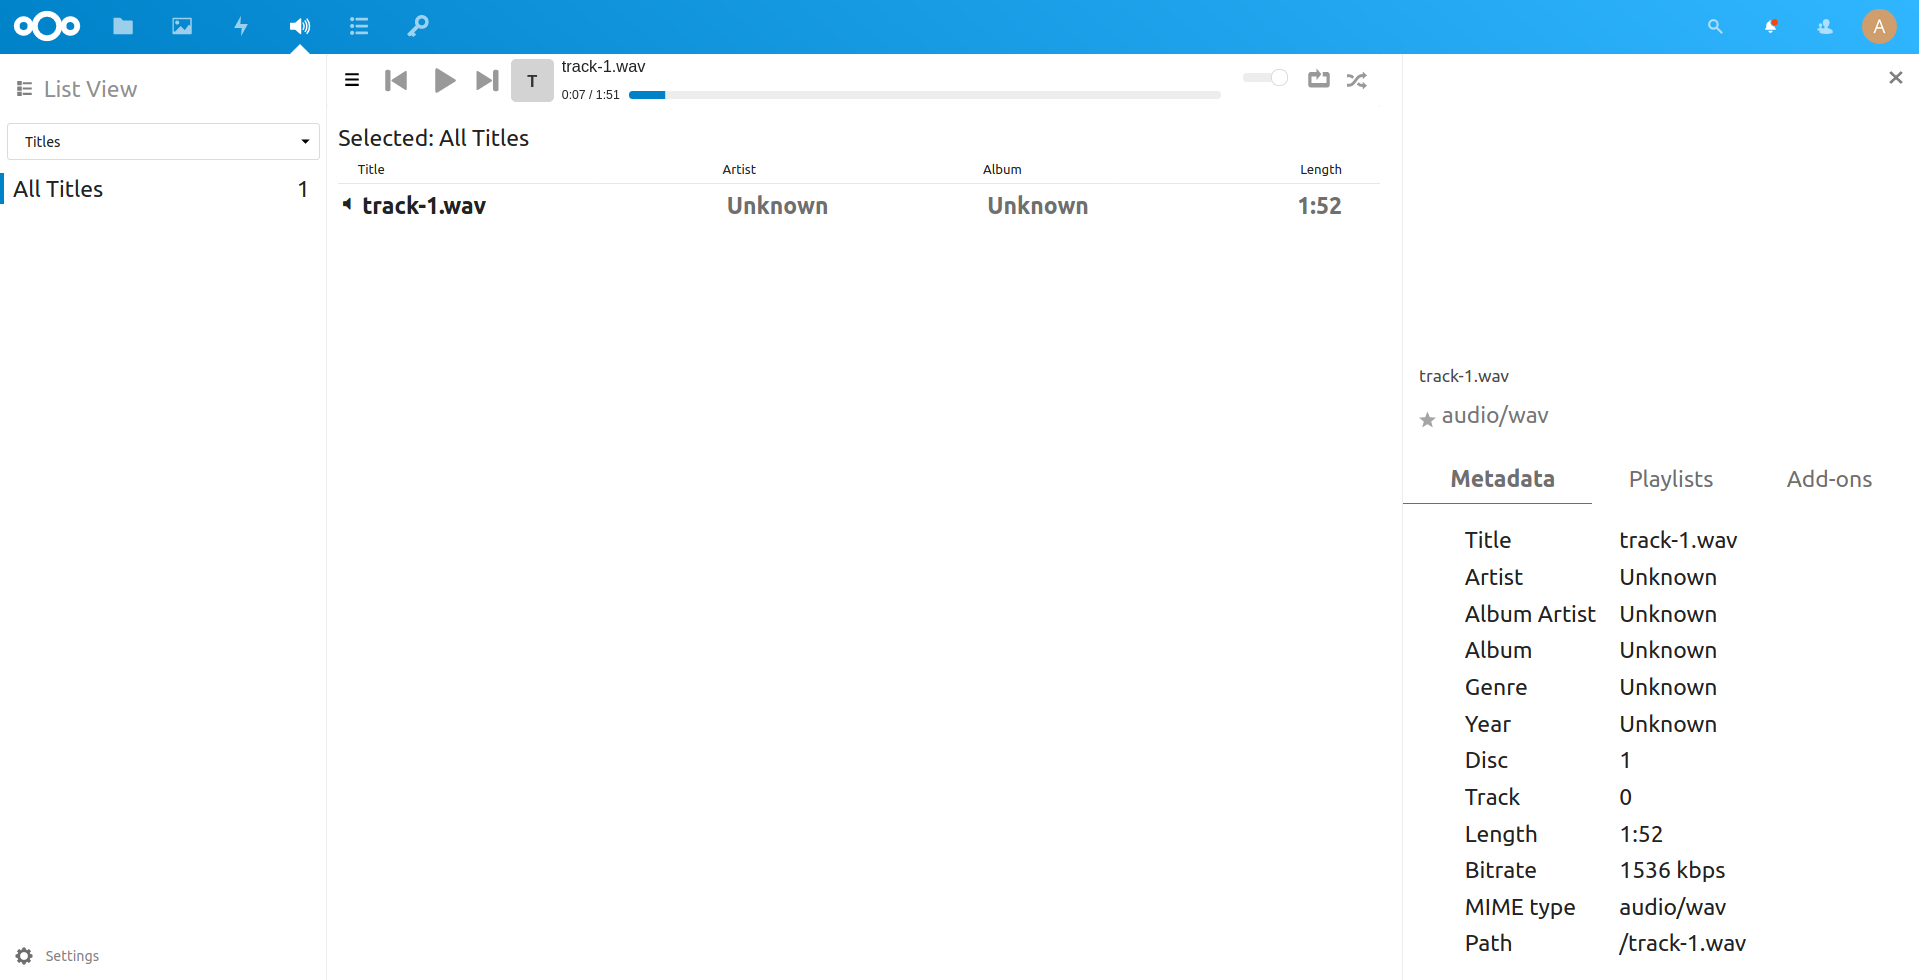Screen dimensions: 1919x980
Task: Open the Photos app
Action: (x=182, y=26)
